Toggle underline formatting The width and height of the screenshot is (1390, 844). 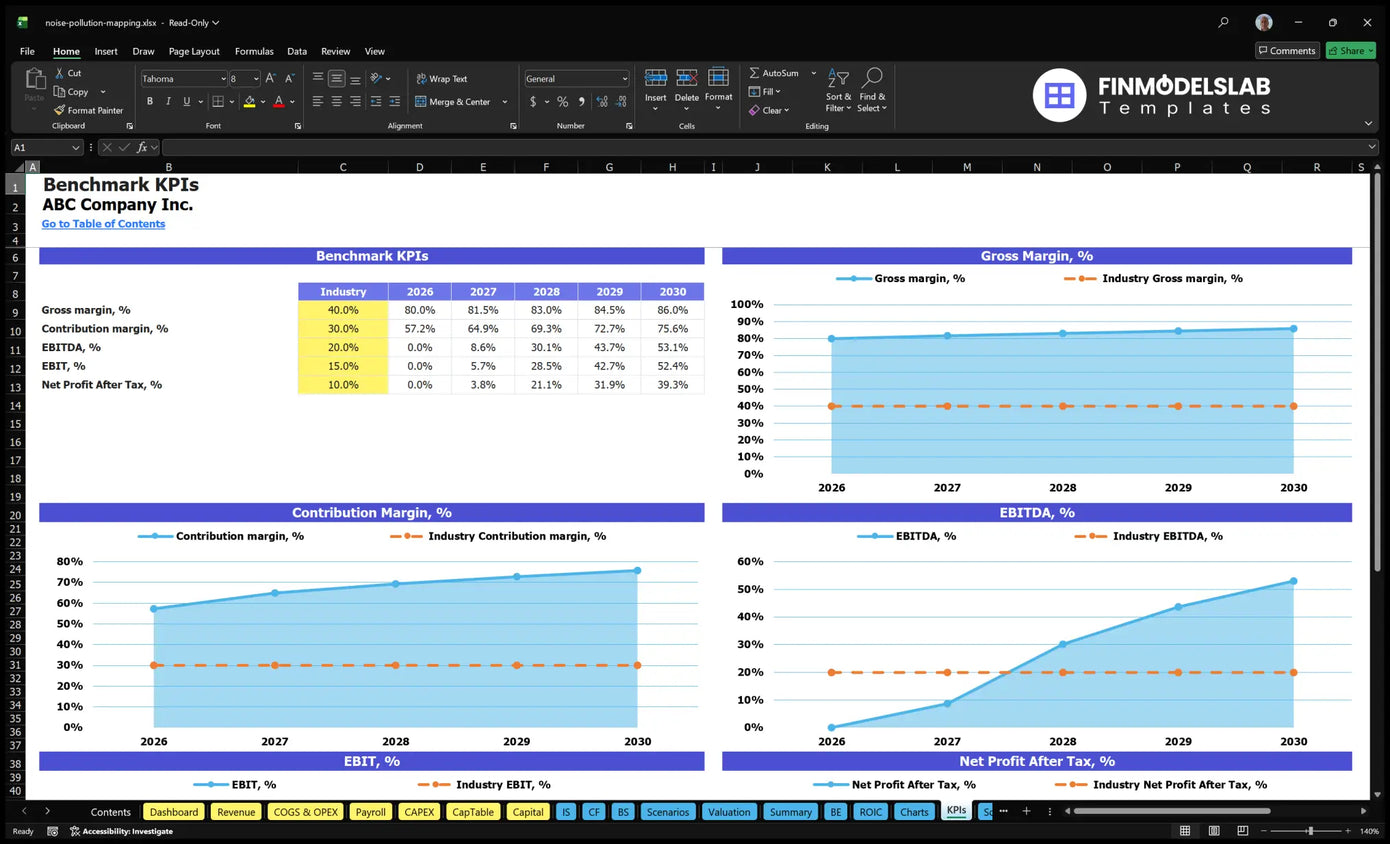pyautogui.click(x=186, y=101)
